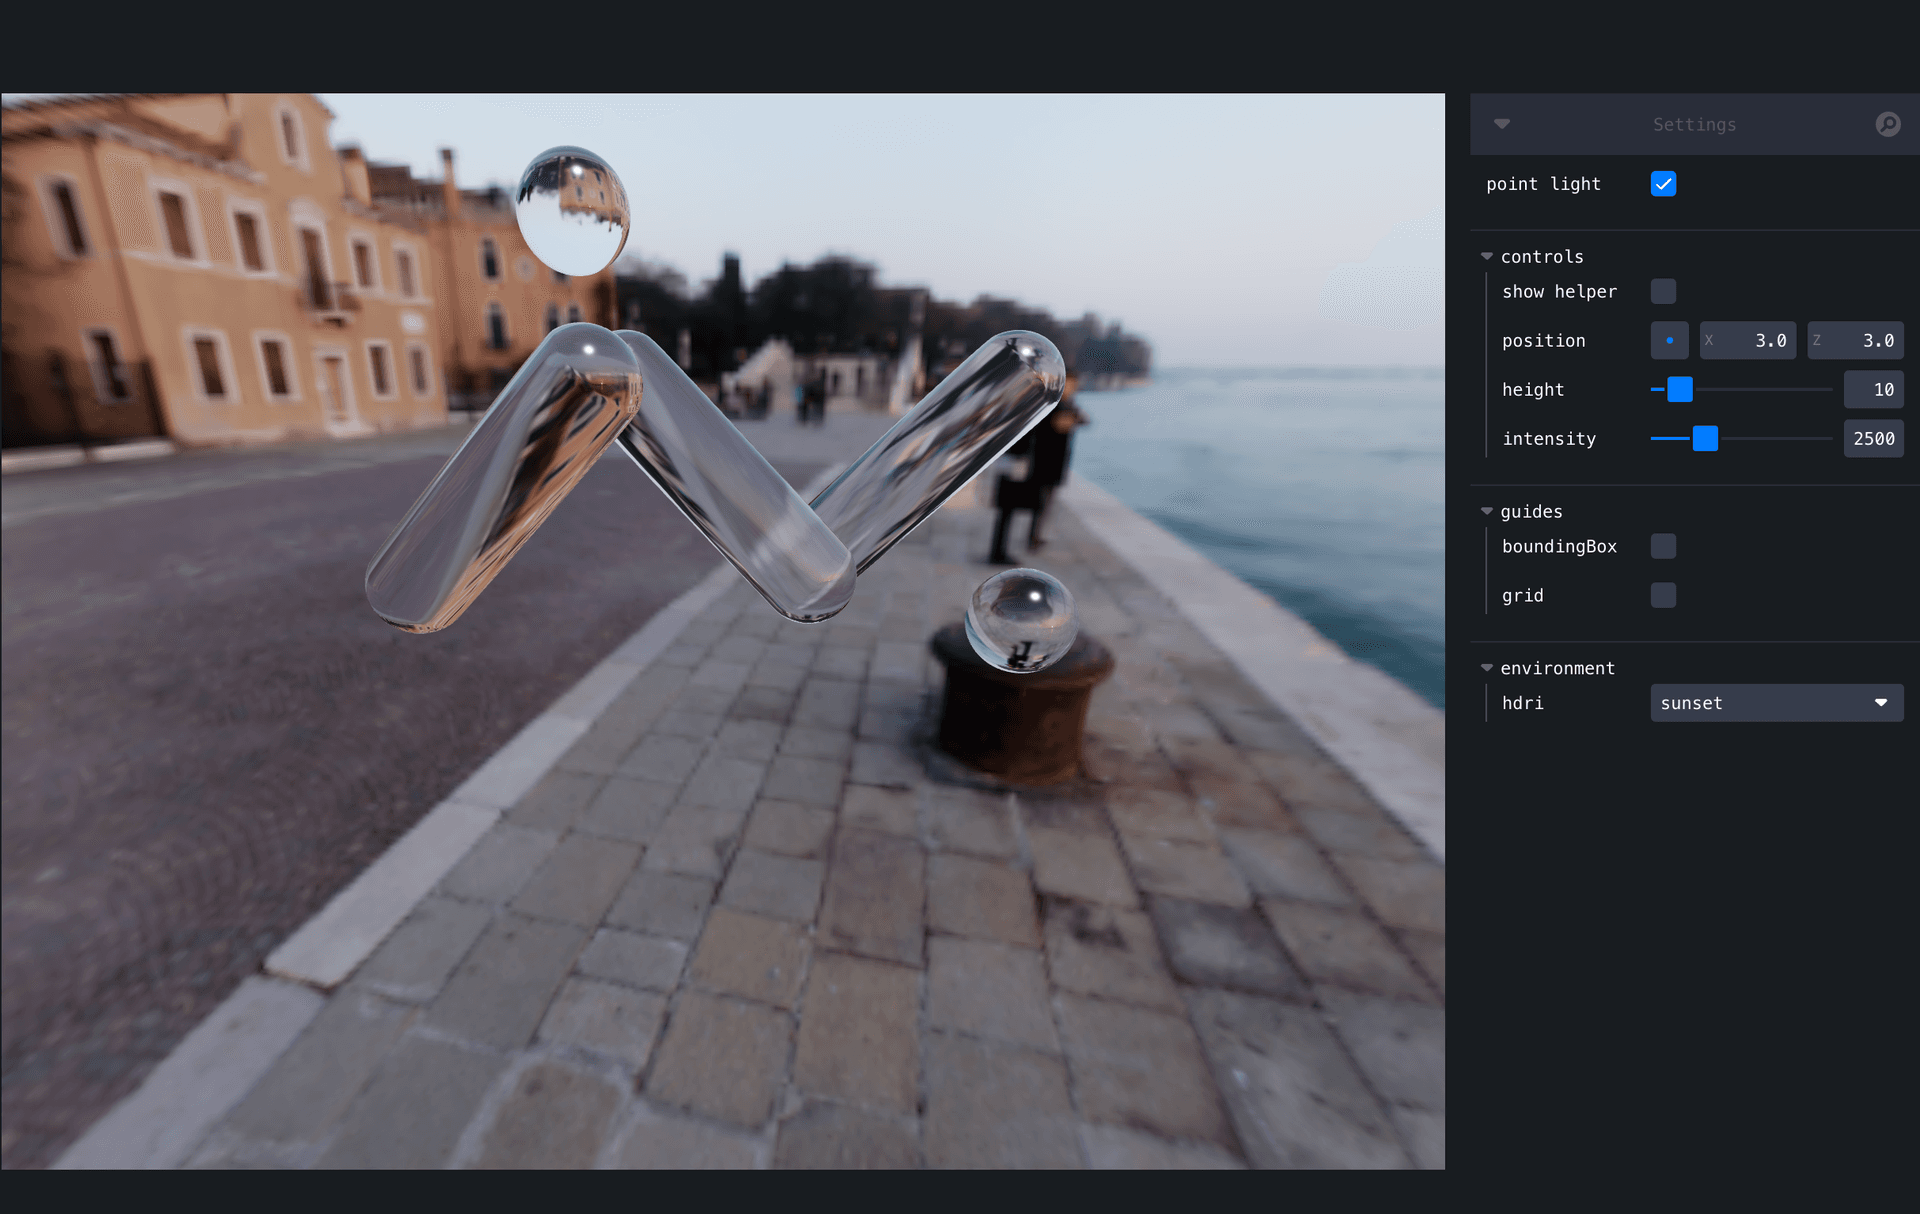Image resolution: width=1920 pixels, height=1214 pixels.
Task: Enable the boundingBox checkbox
Action: point(1663,546)
